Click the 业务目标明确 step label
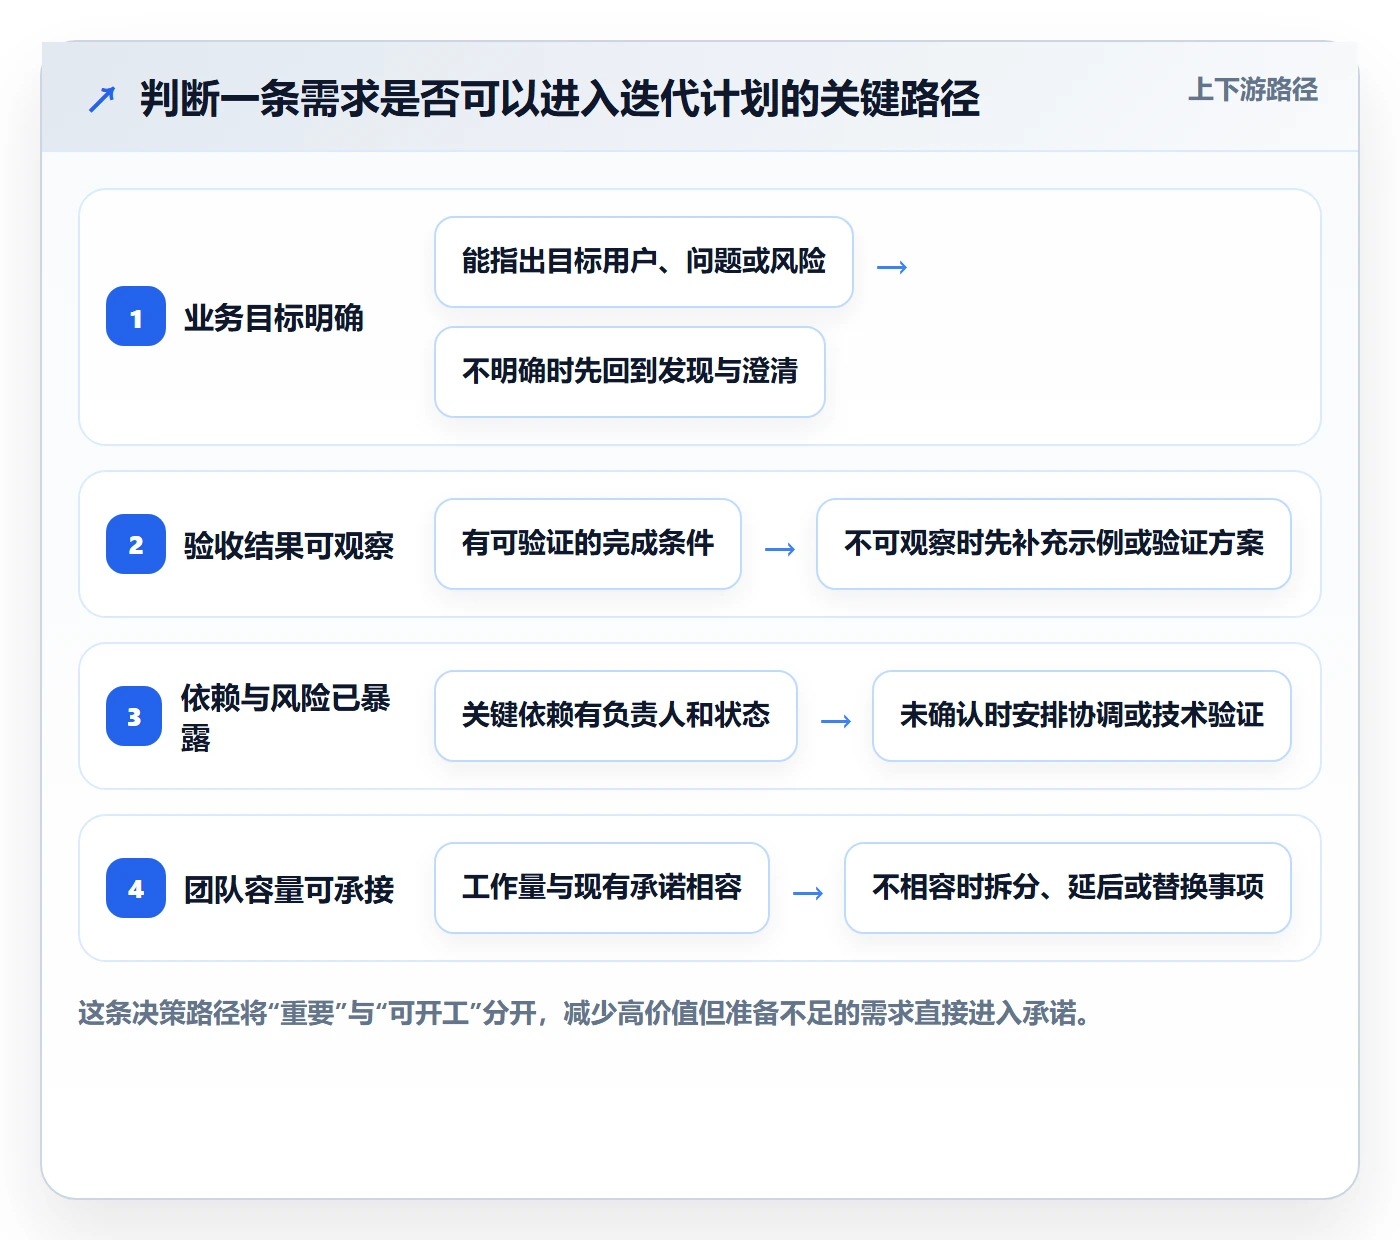The height and width of the screenshot is (1240, 1400). click(x=274, y=318)
